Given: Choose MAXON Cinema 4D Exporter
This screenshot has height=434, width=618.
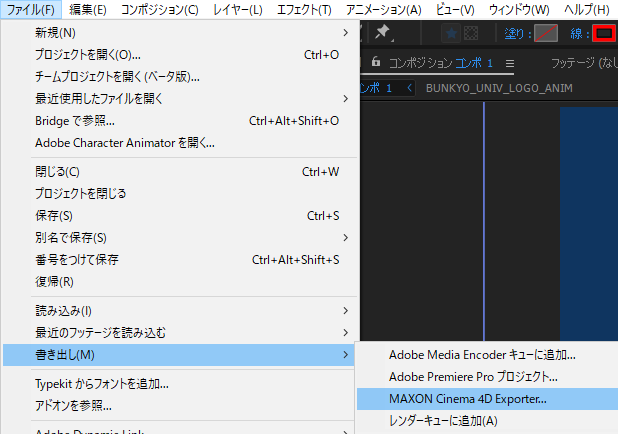Looking at the screenshot, I should point(468,399).
